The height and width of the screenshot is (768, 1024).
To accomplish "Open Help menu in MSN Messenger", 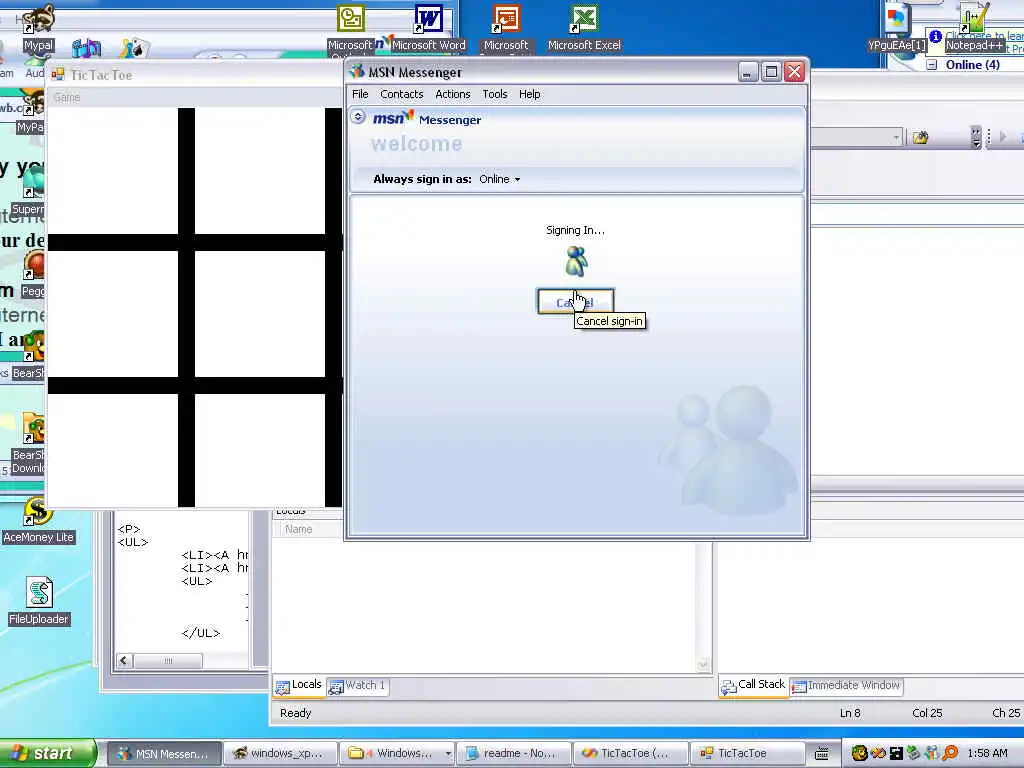I will tap(530, 94).
